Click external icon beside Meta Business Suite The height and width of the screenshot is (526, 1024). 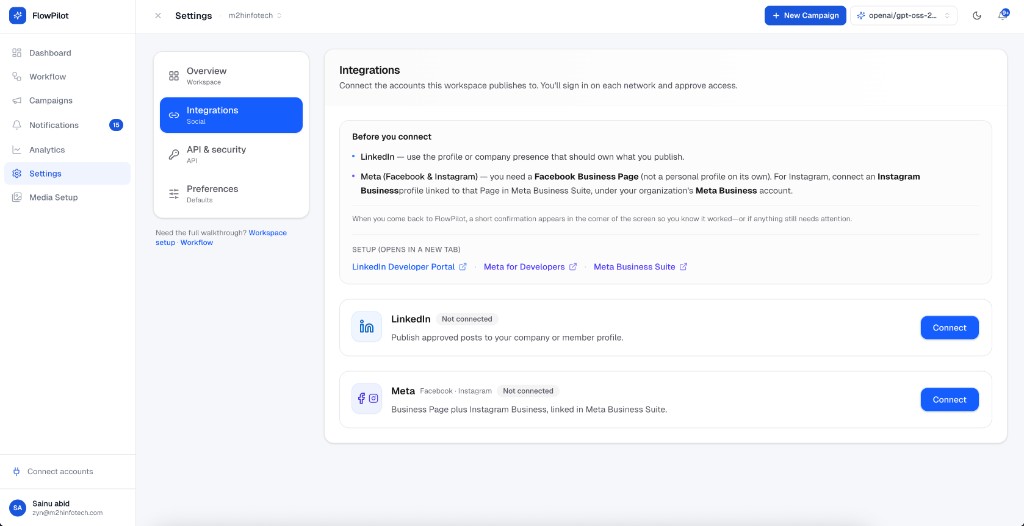684,267
